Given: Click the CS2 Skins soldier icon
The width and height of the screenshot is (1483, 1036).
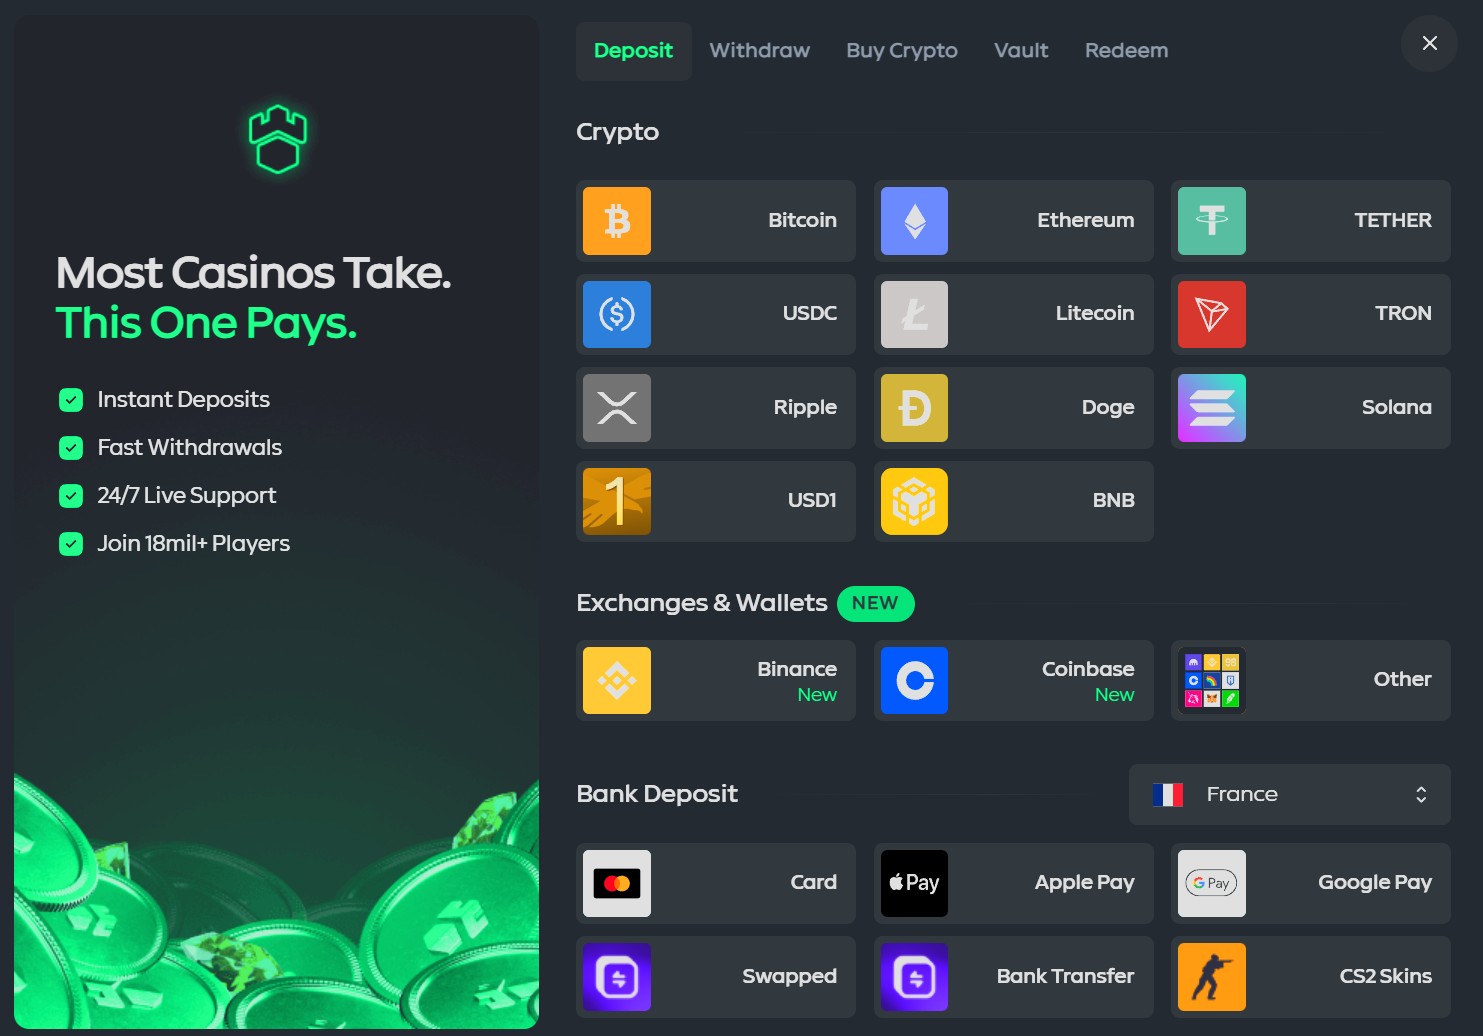Looking at the screenshot, I should pyautogui.click(x=1212, y=977).
